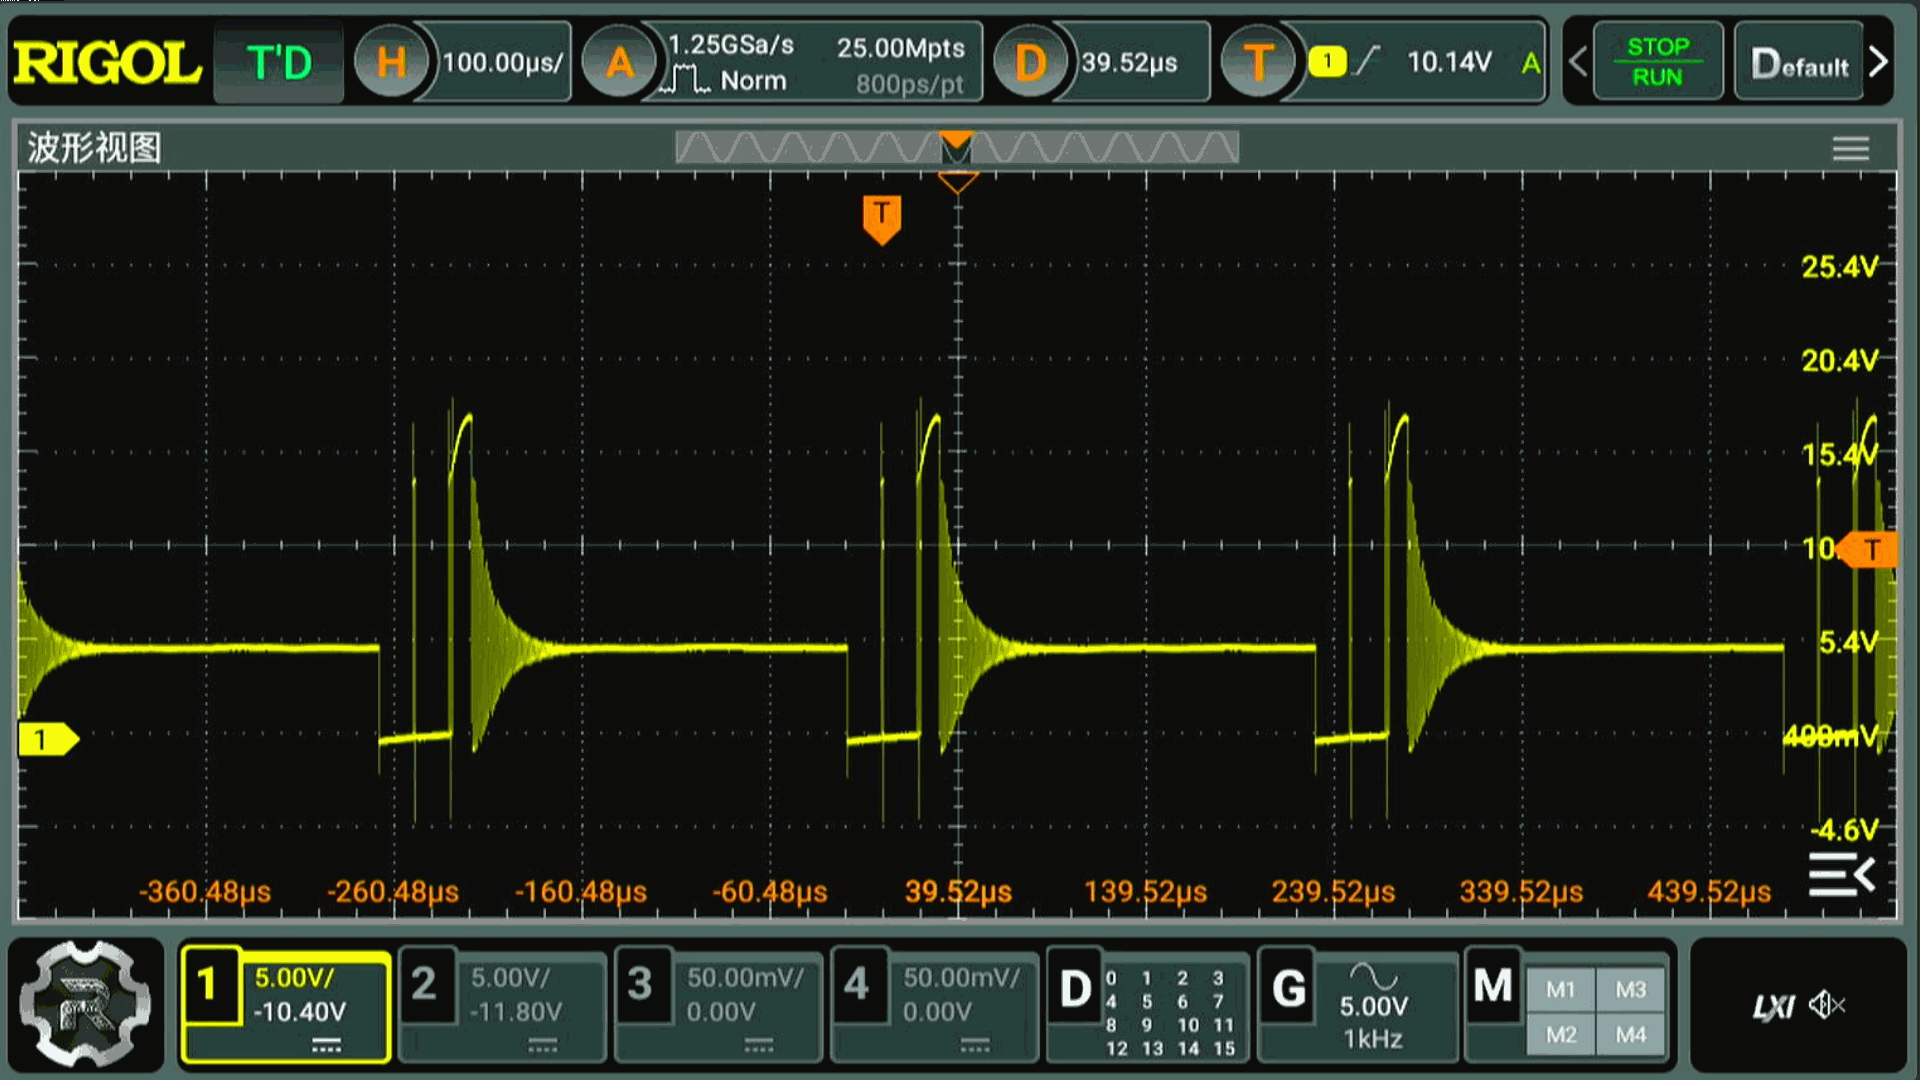Viewport: 1920px width, 1080px height.
Task: Open the G signal generator settings
Action: pos(1288,990)
